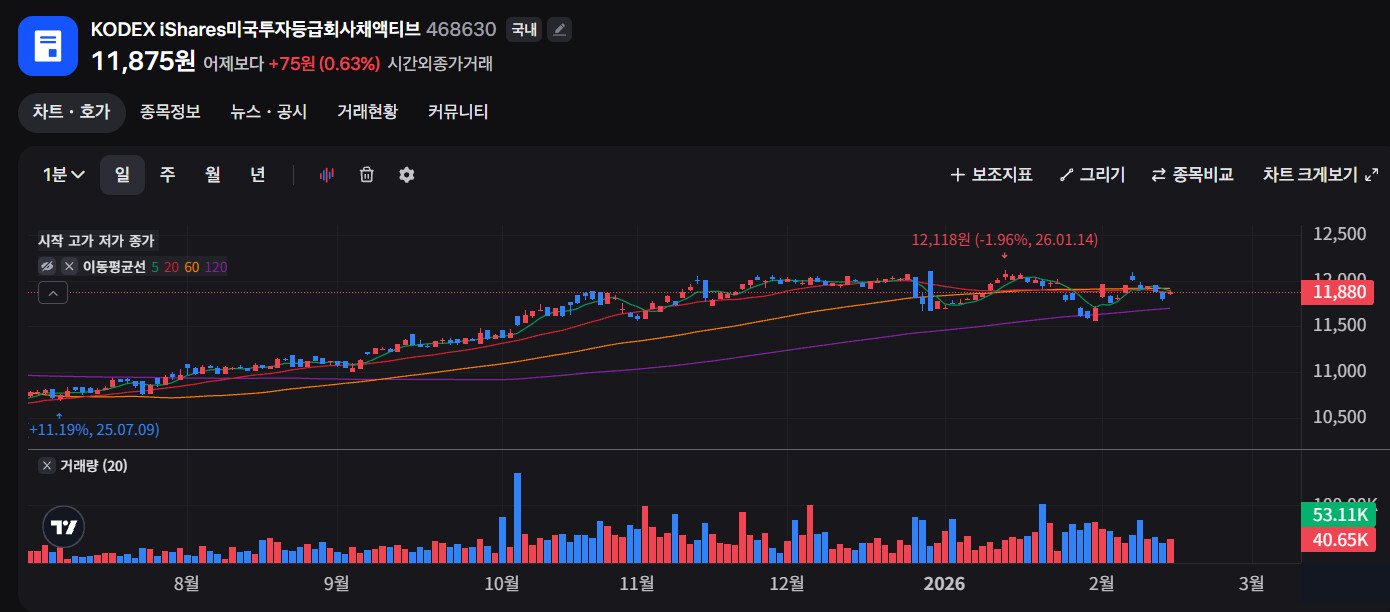Click the 9월 date axis label

click(x=337, y=582)
